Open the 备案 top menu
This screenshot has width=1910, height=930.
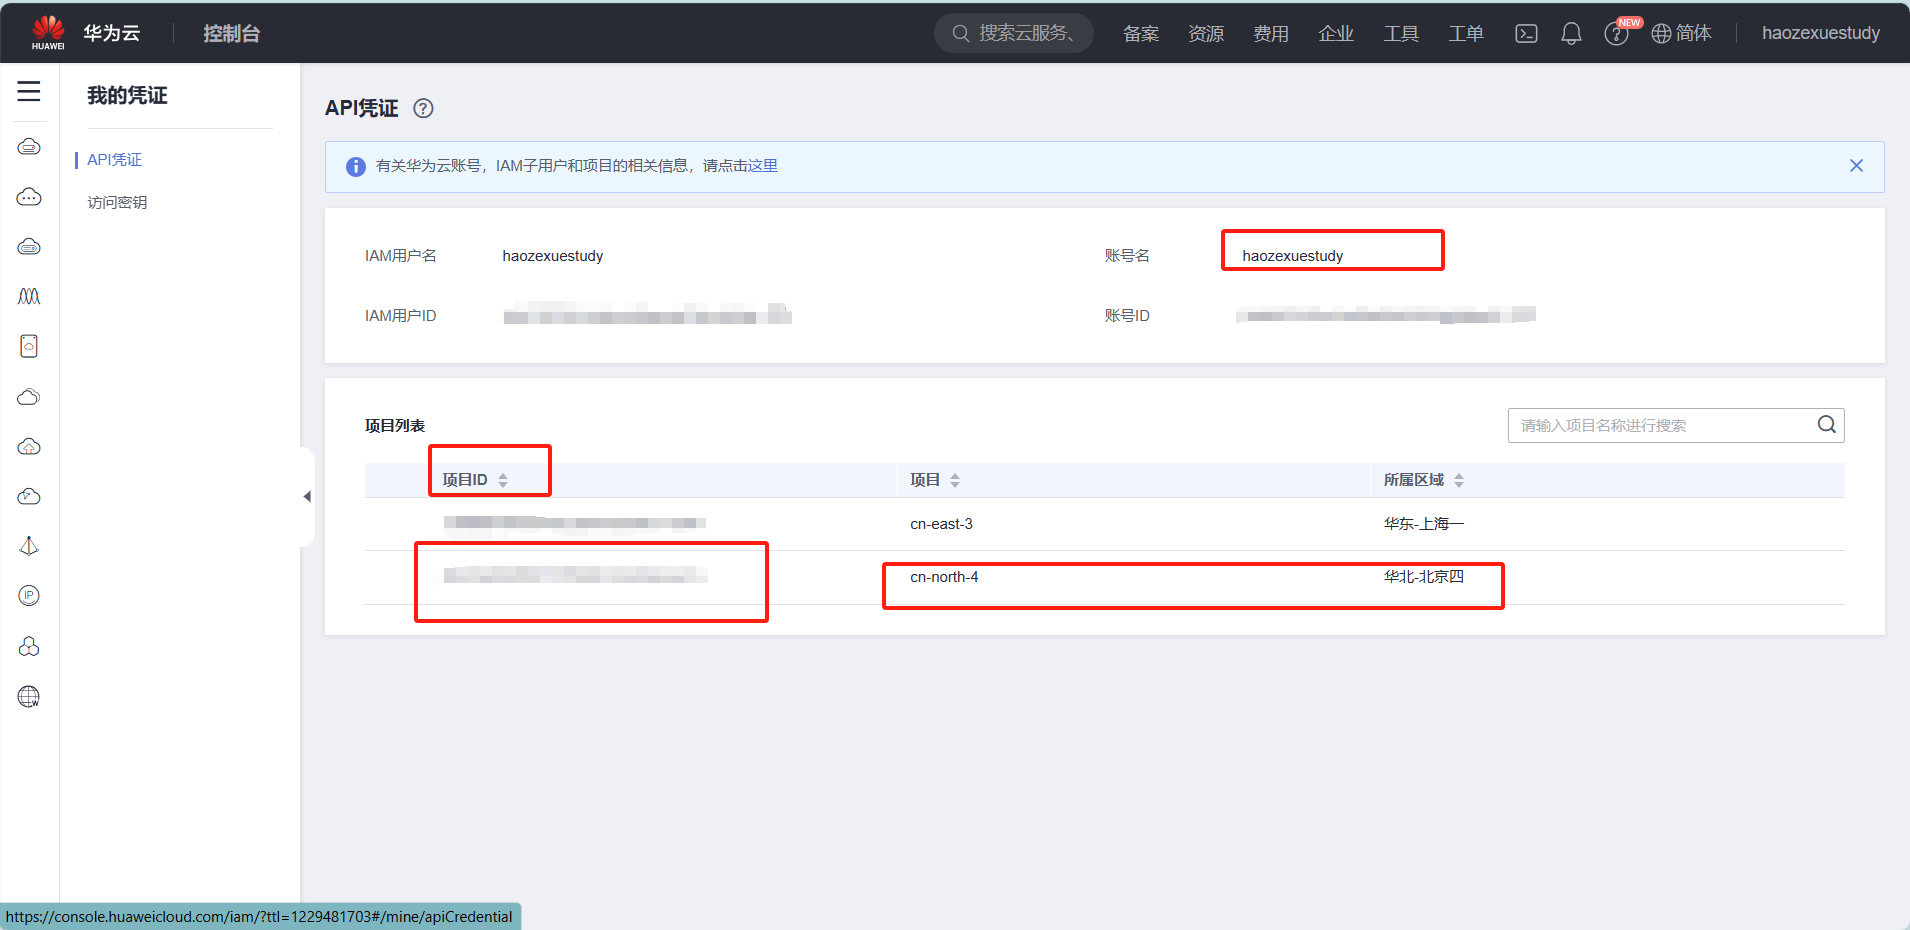point(1140,34)
